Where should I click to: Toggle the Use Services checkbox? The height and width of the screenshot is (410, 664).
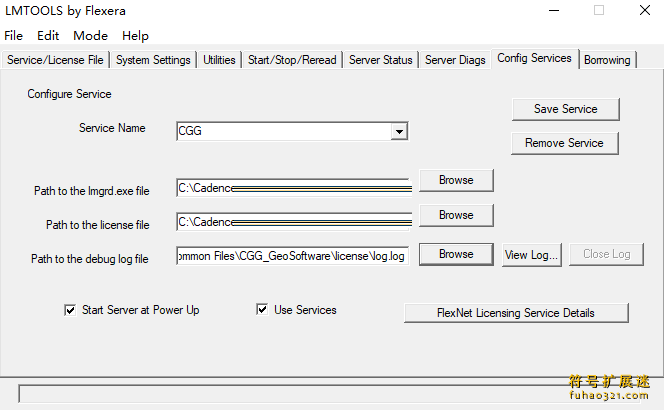(x=262, y=309)
